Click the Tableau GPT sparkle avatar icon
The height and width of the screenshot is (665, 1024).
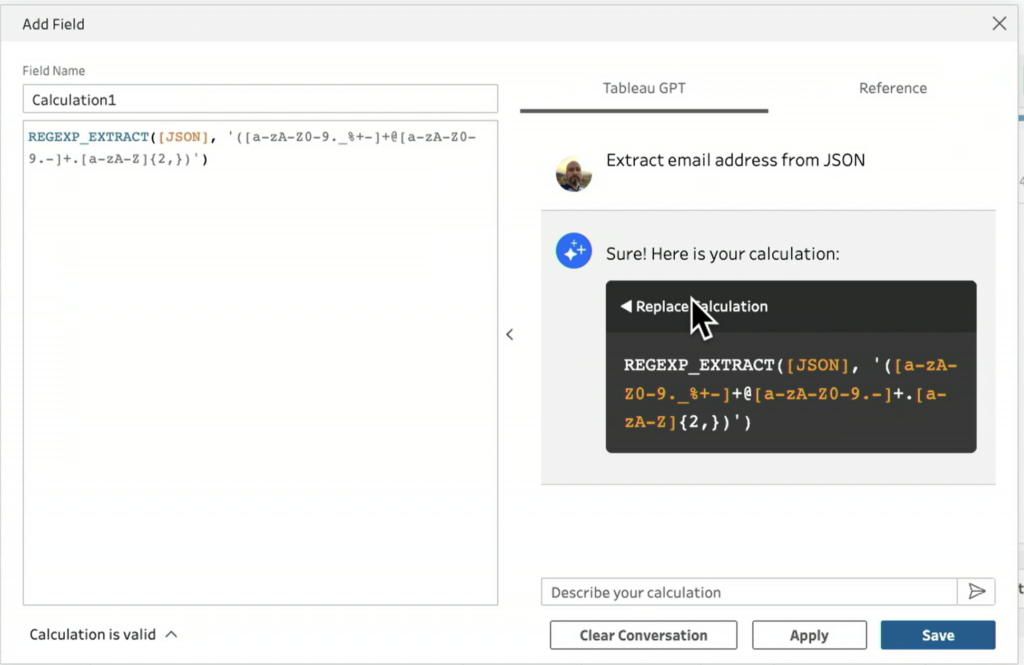pos(574,252)
